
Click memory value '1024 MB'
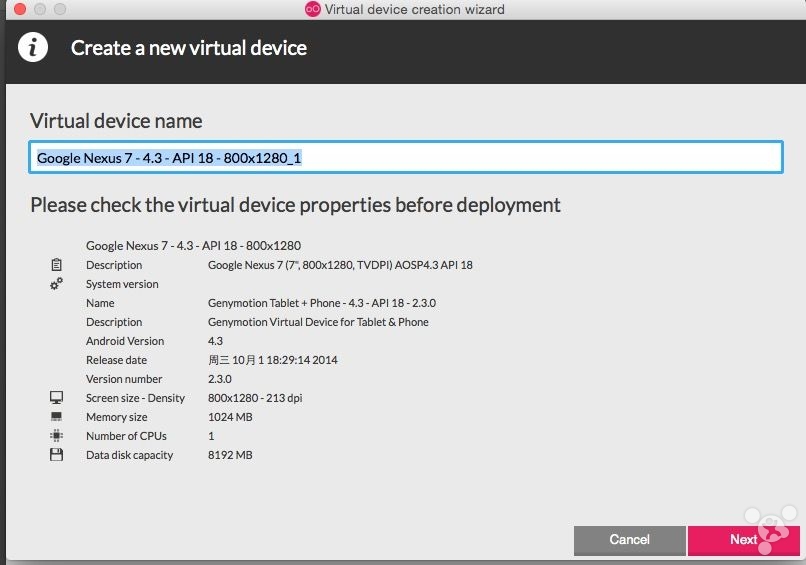coord(230,417)
